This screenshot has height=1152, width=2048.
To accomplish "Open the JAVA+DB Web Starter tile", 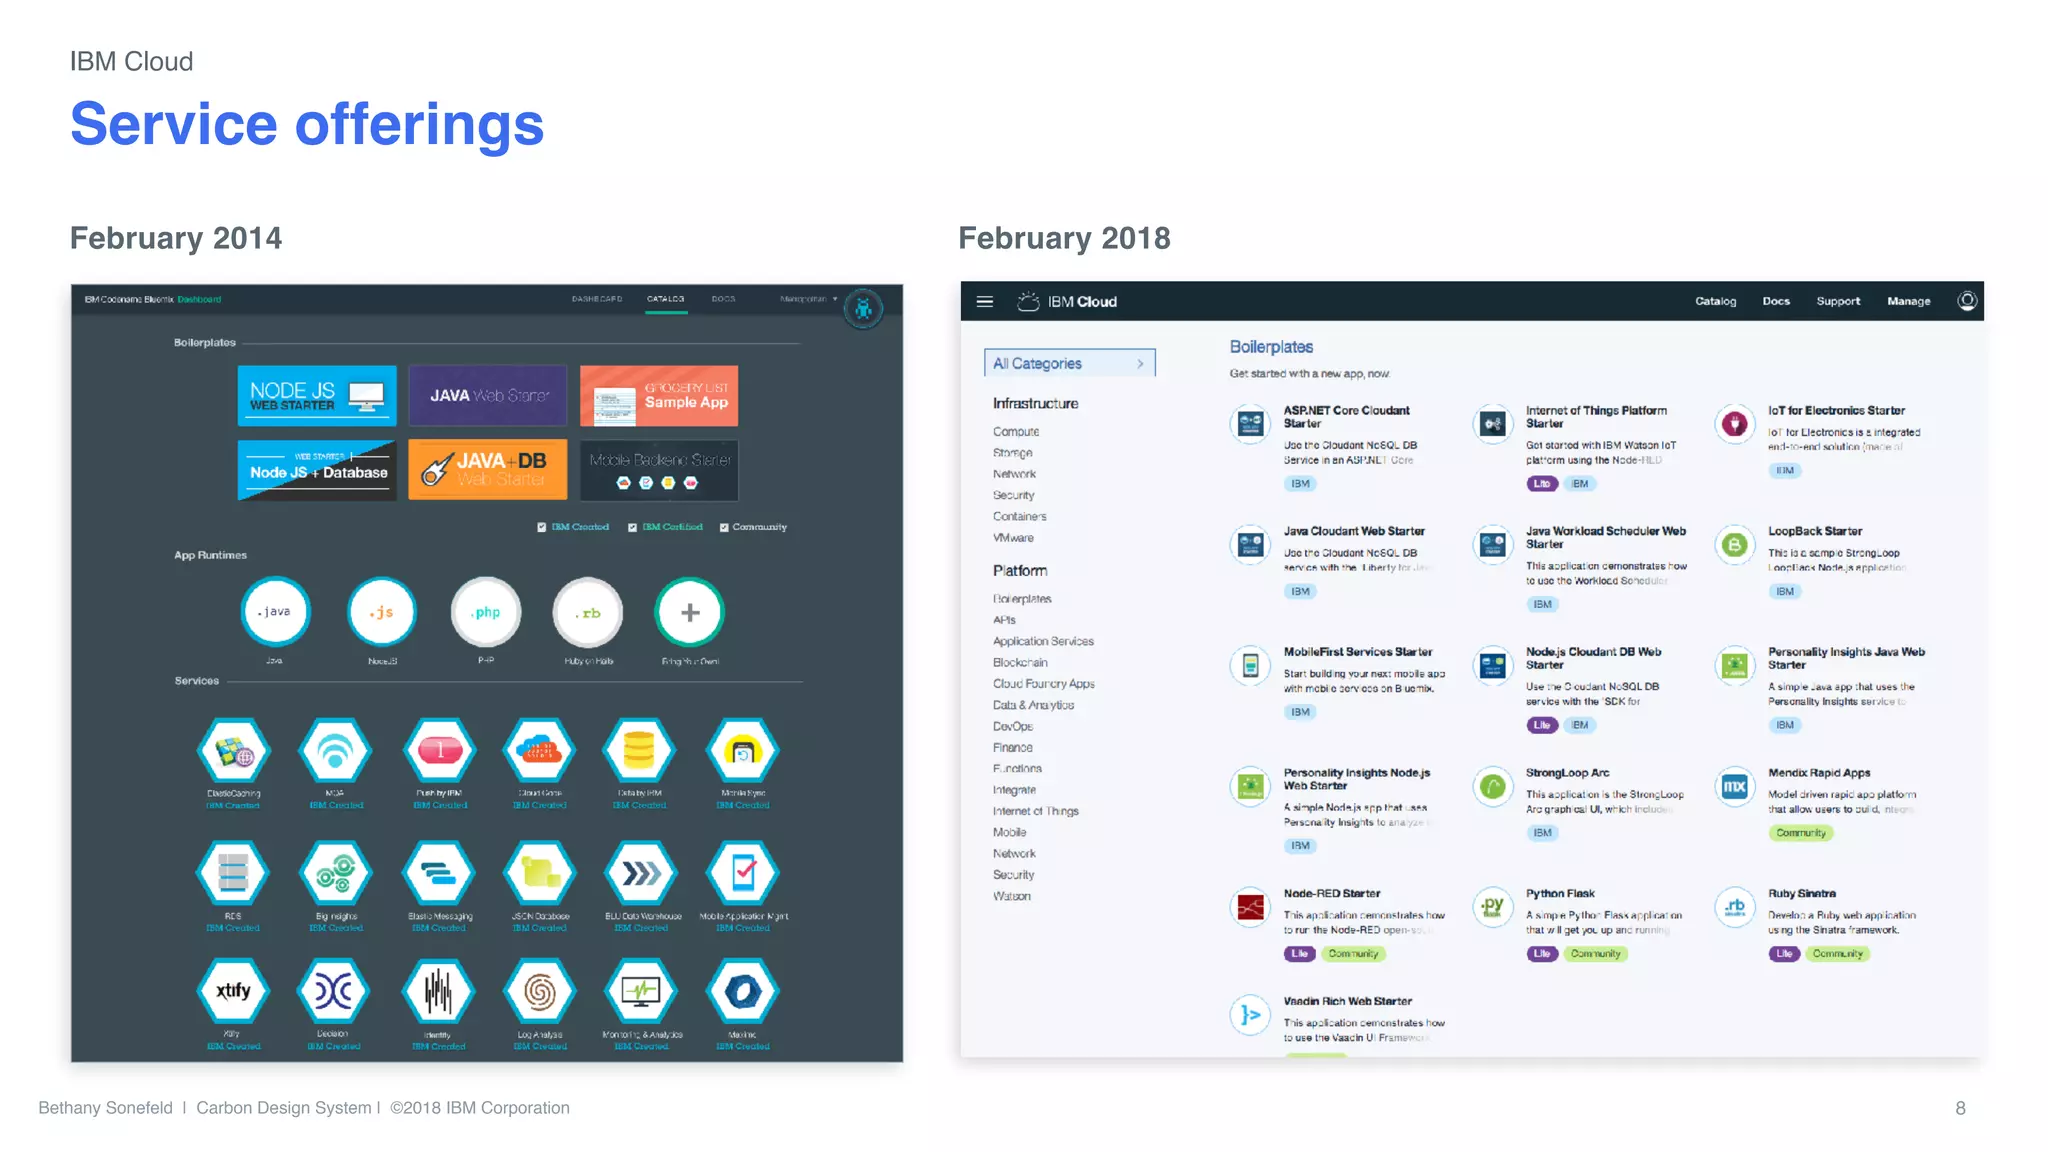I will click(488, 470).
